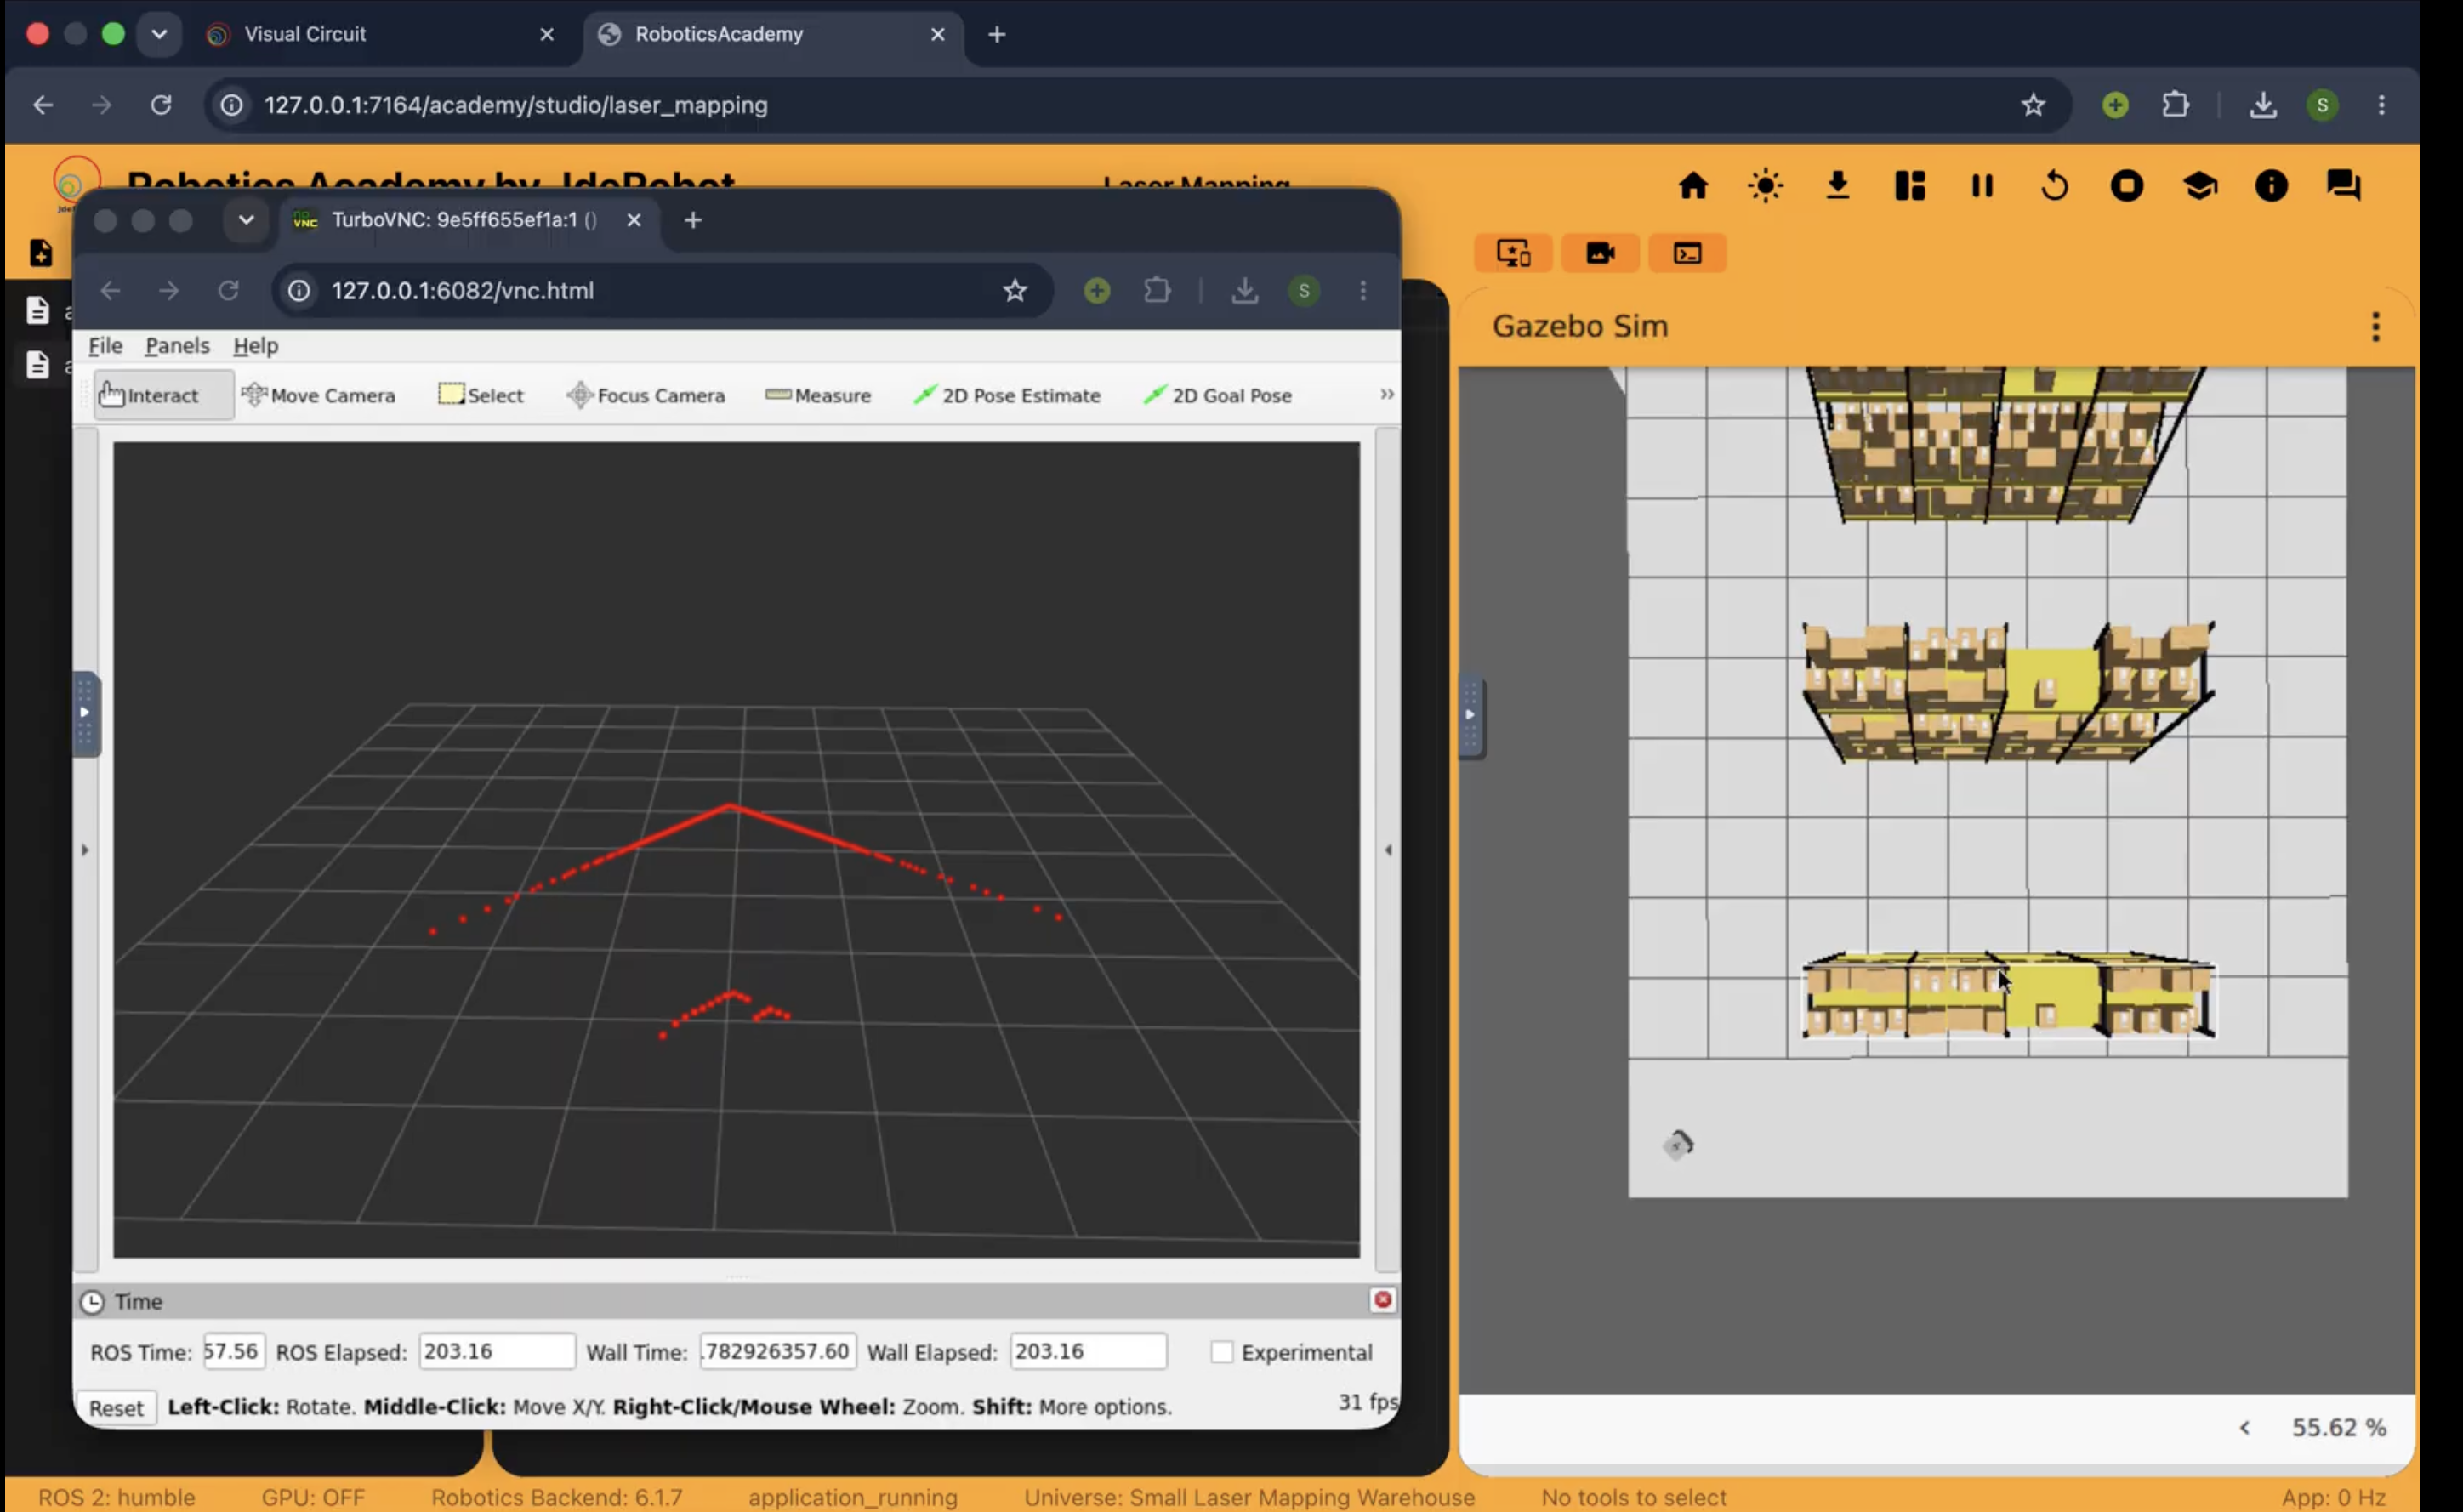The height and width of the screenshot is (1512, 2463).
Task: Open the home icon in Robotics Academy toolbar
Action: (x=1692, y=186)
